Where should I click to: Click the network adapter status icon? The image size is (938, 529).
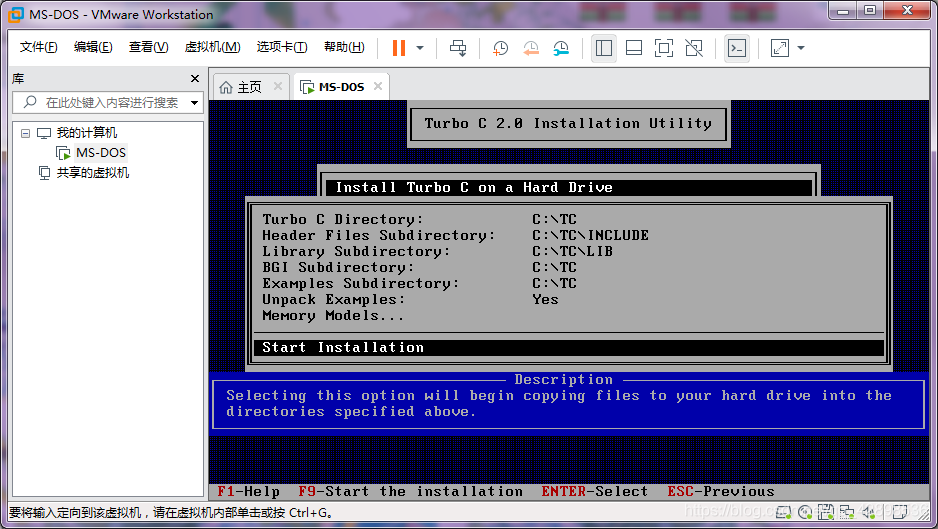pyautogui.click(x=847, y=512)
